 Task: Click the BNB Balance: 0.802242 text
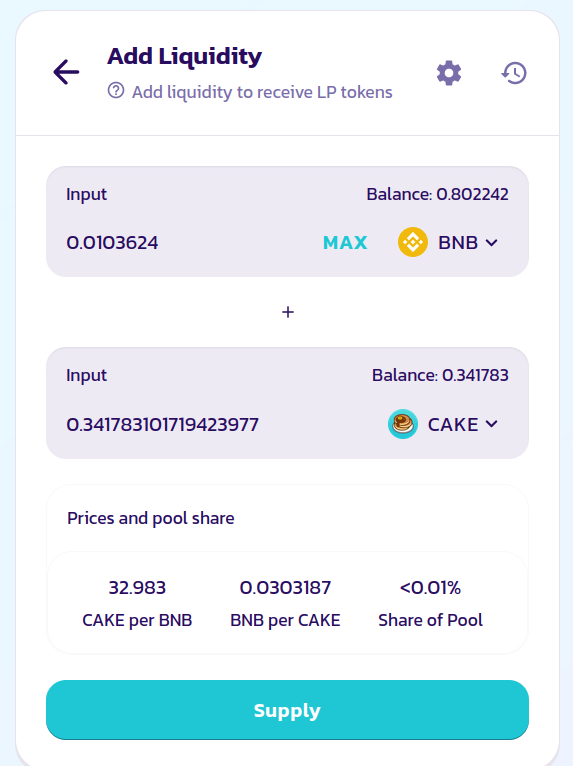tap(437, 194)
